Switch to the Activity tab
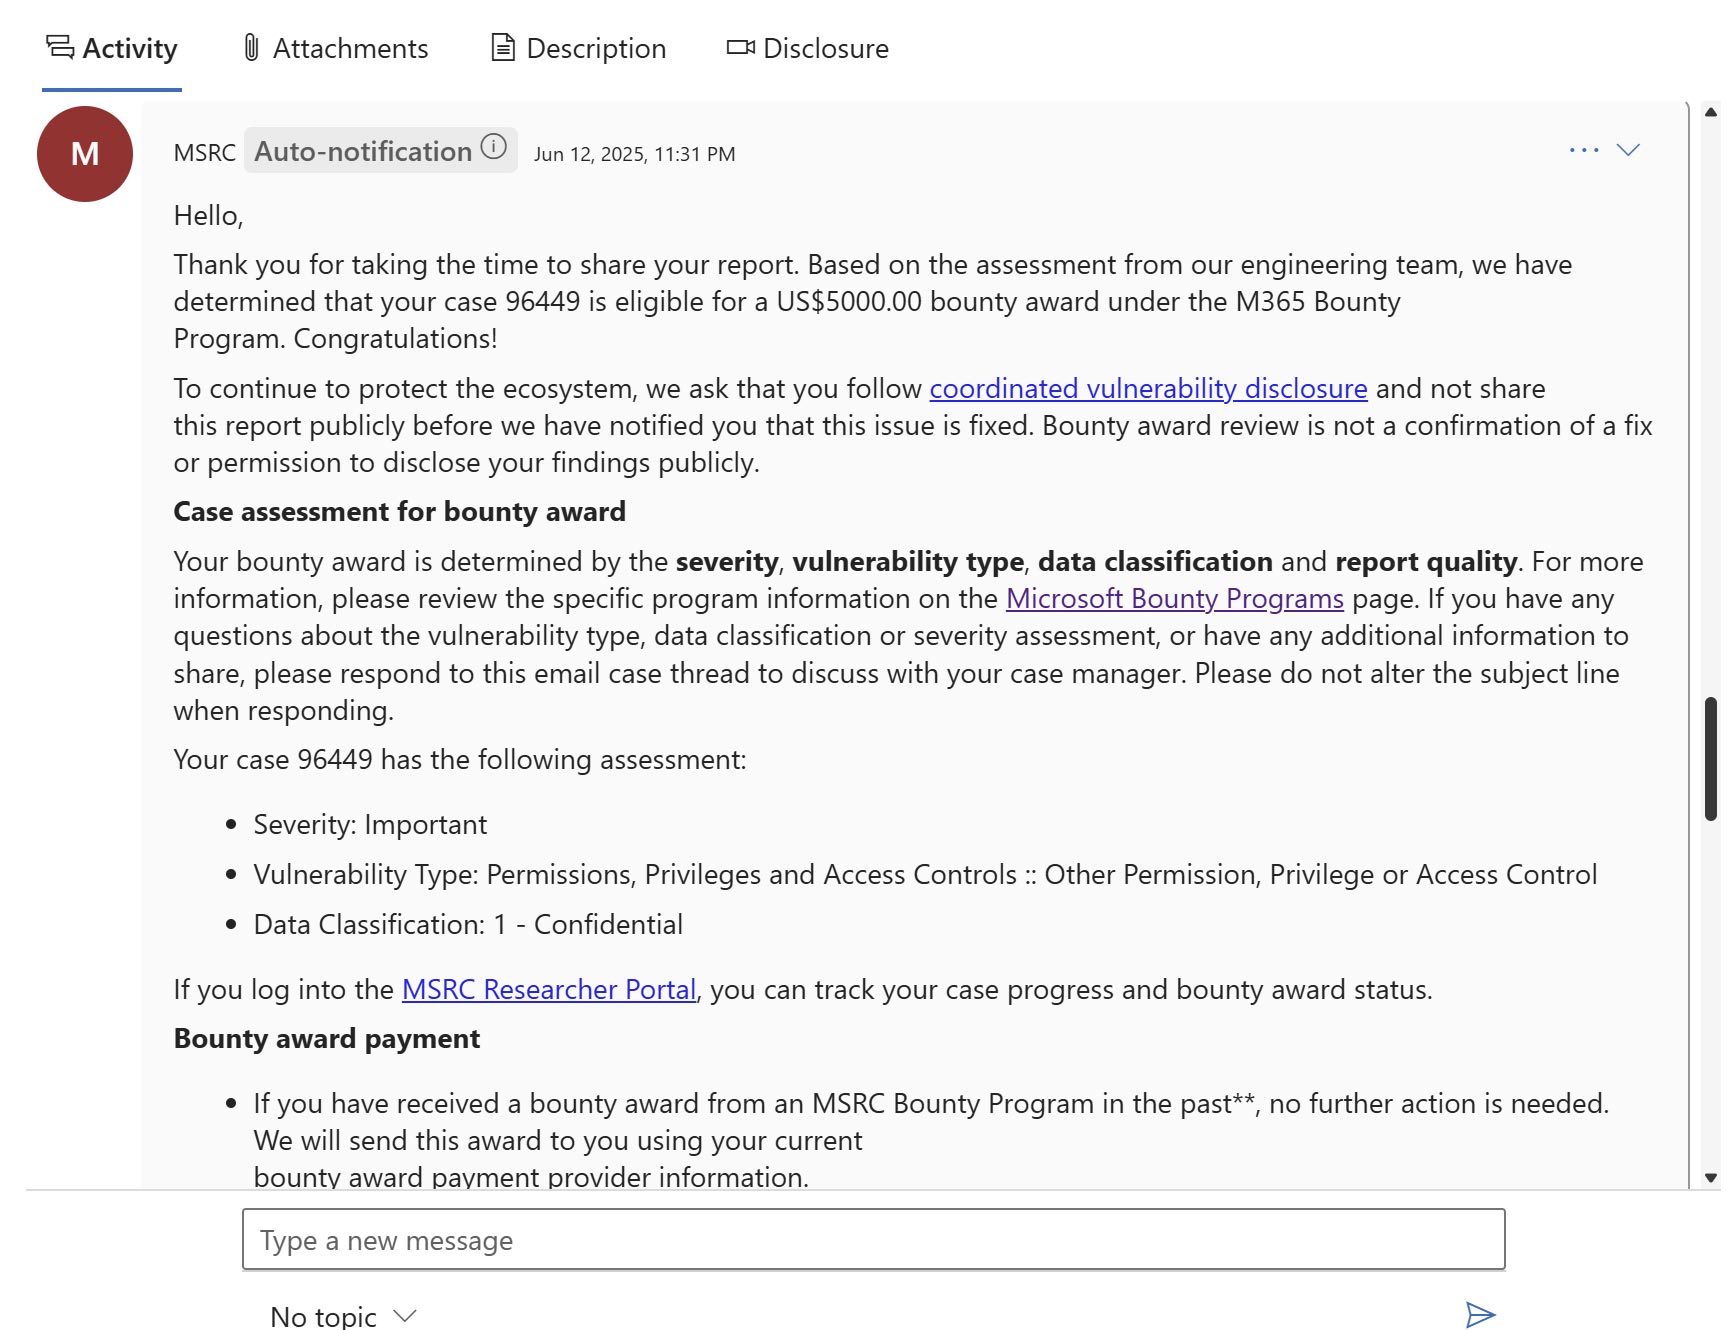 111,48
